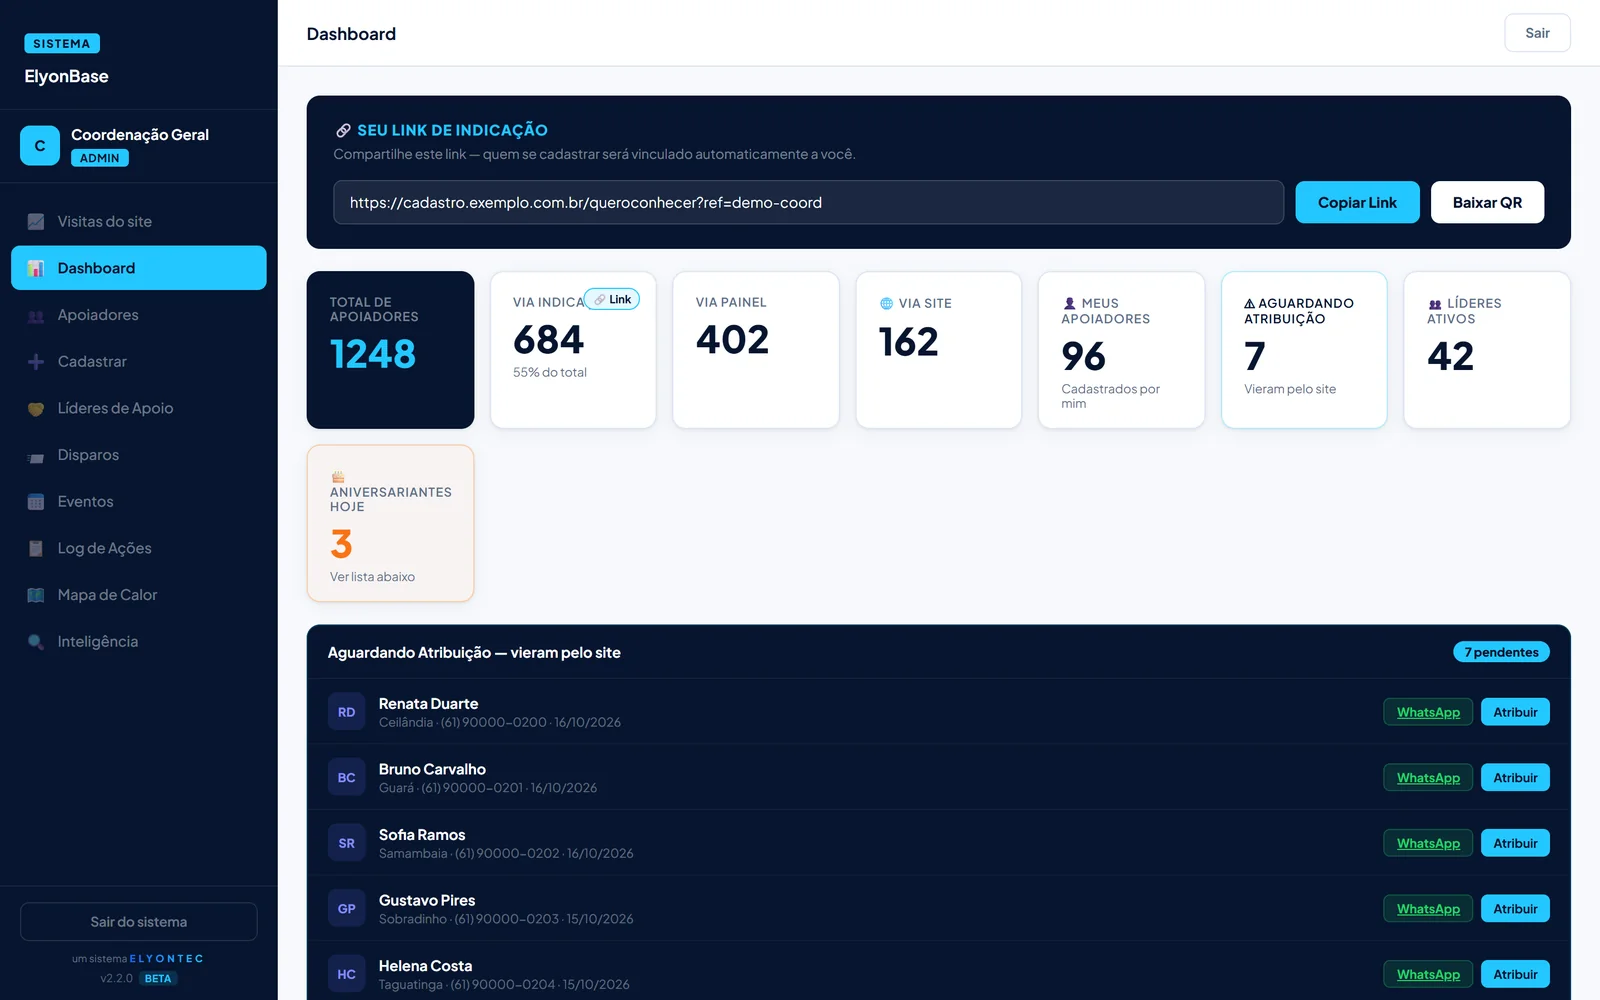Go to Apoiadores in the sidebar
1600x1000 pixels.
pos(139,315)
